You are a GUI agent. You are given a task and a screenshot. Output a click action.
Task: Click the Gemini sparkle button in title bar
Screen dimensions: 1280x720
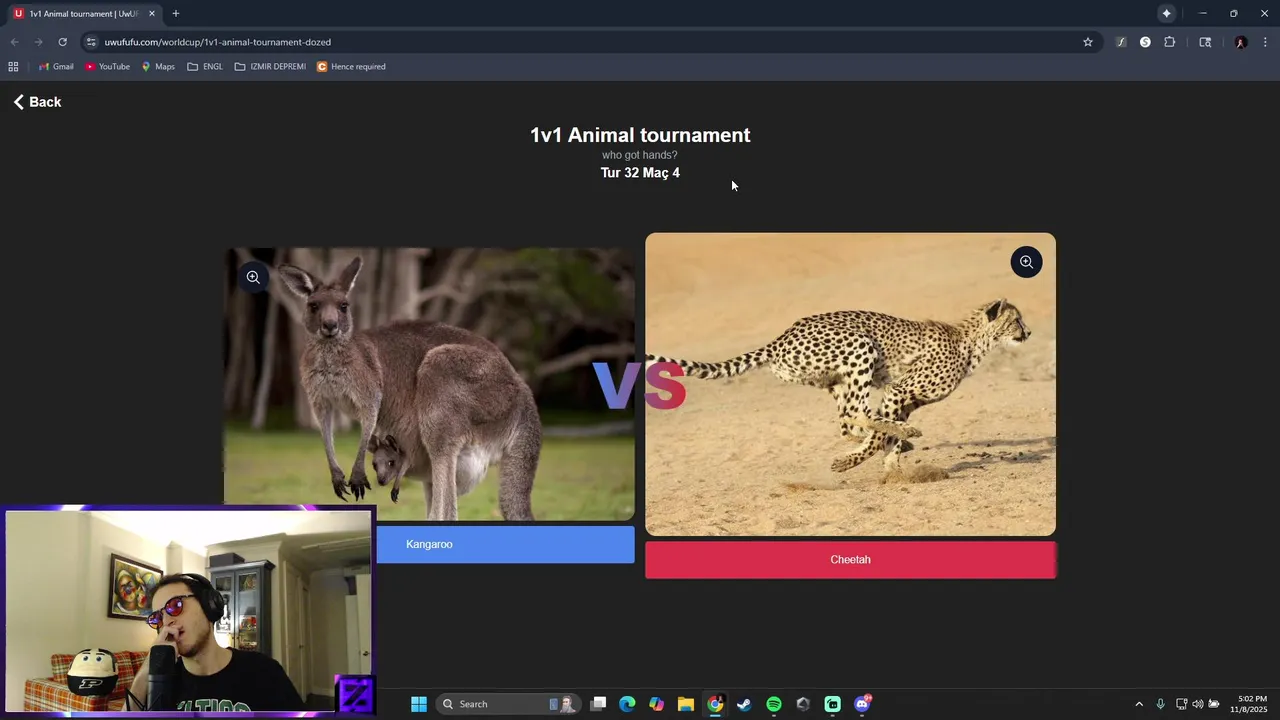pos(1166,13)
